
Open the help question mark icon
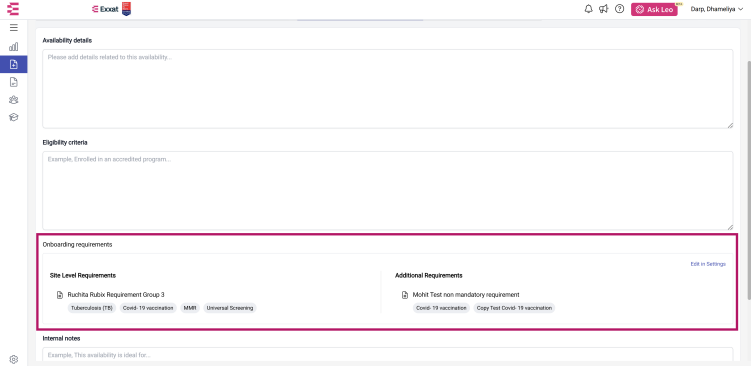point(620,9)
